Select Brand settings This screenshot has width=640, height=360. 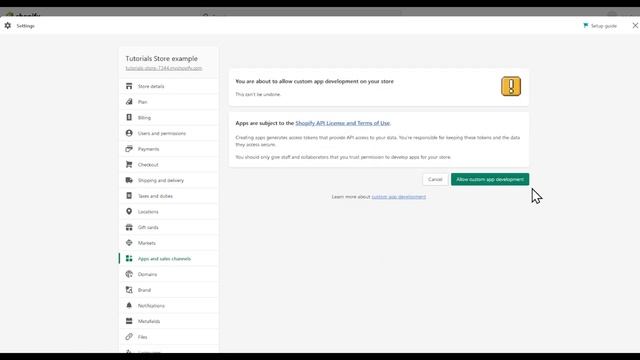point(169,290)
